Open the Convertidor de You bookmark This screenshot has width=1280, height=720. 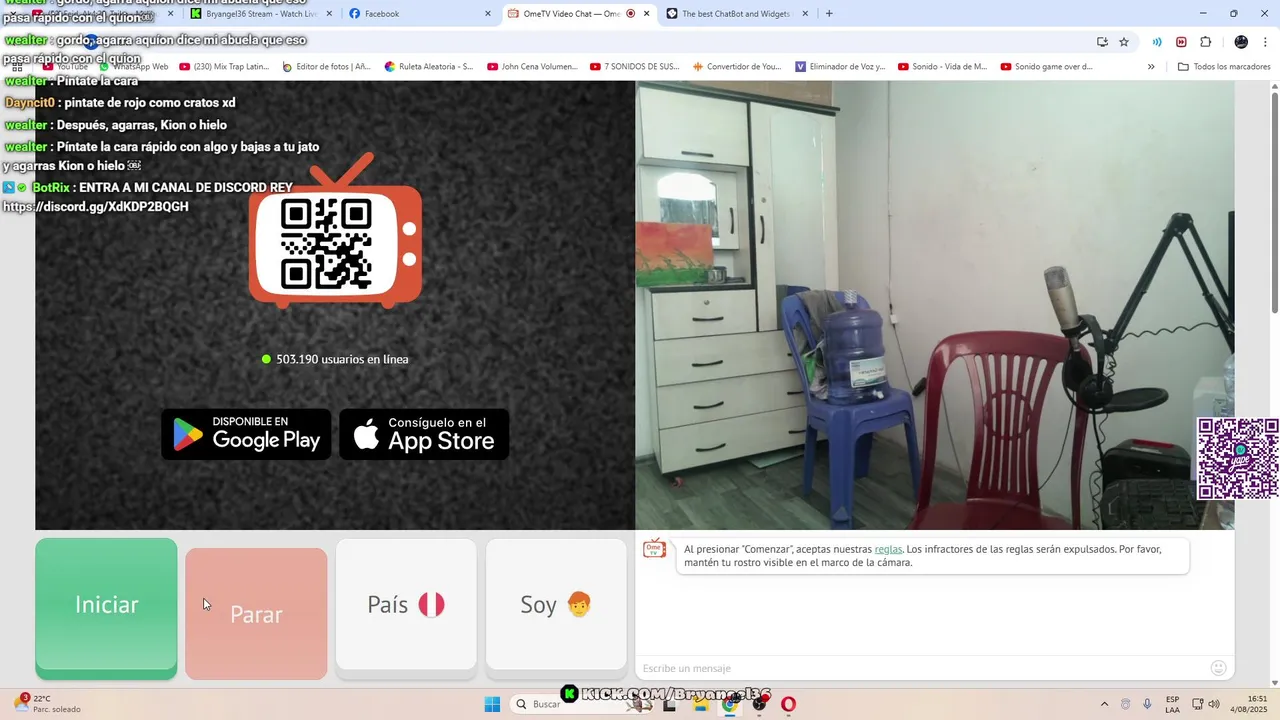point(736,67)
